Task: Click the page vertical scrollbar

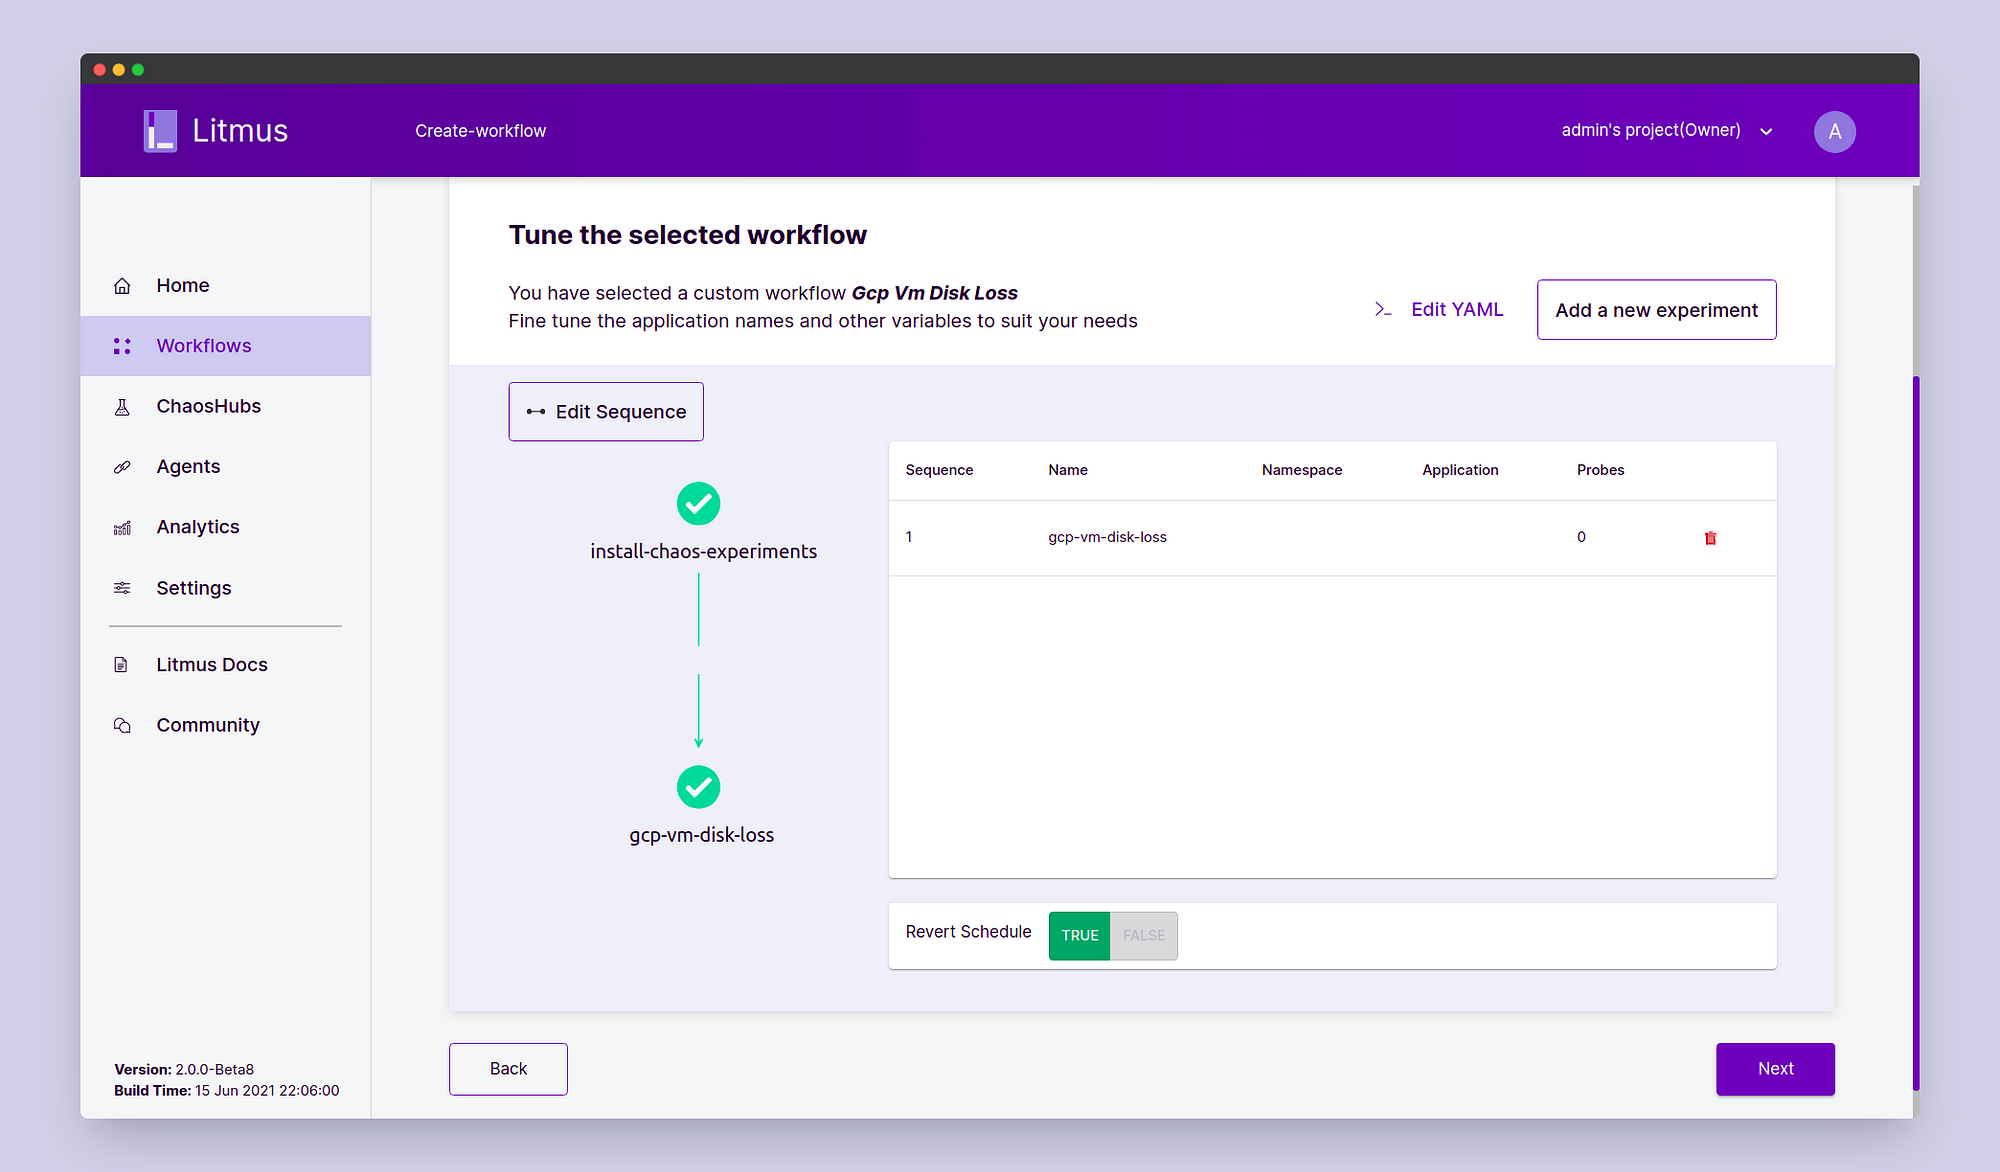Action: pos(1915,733)
